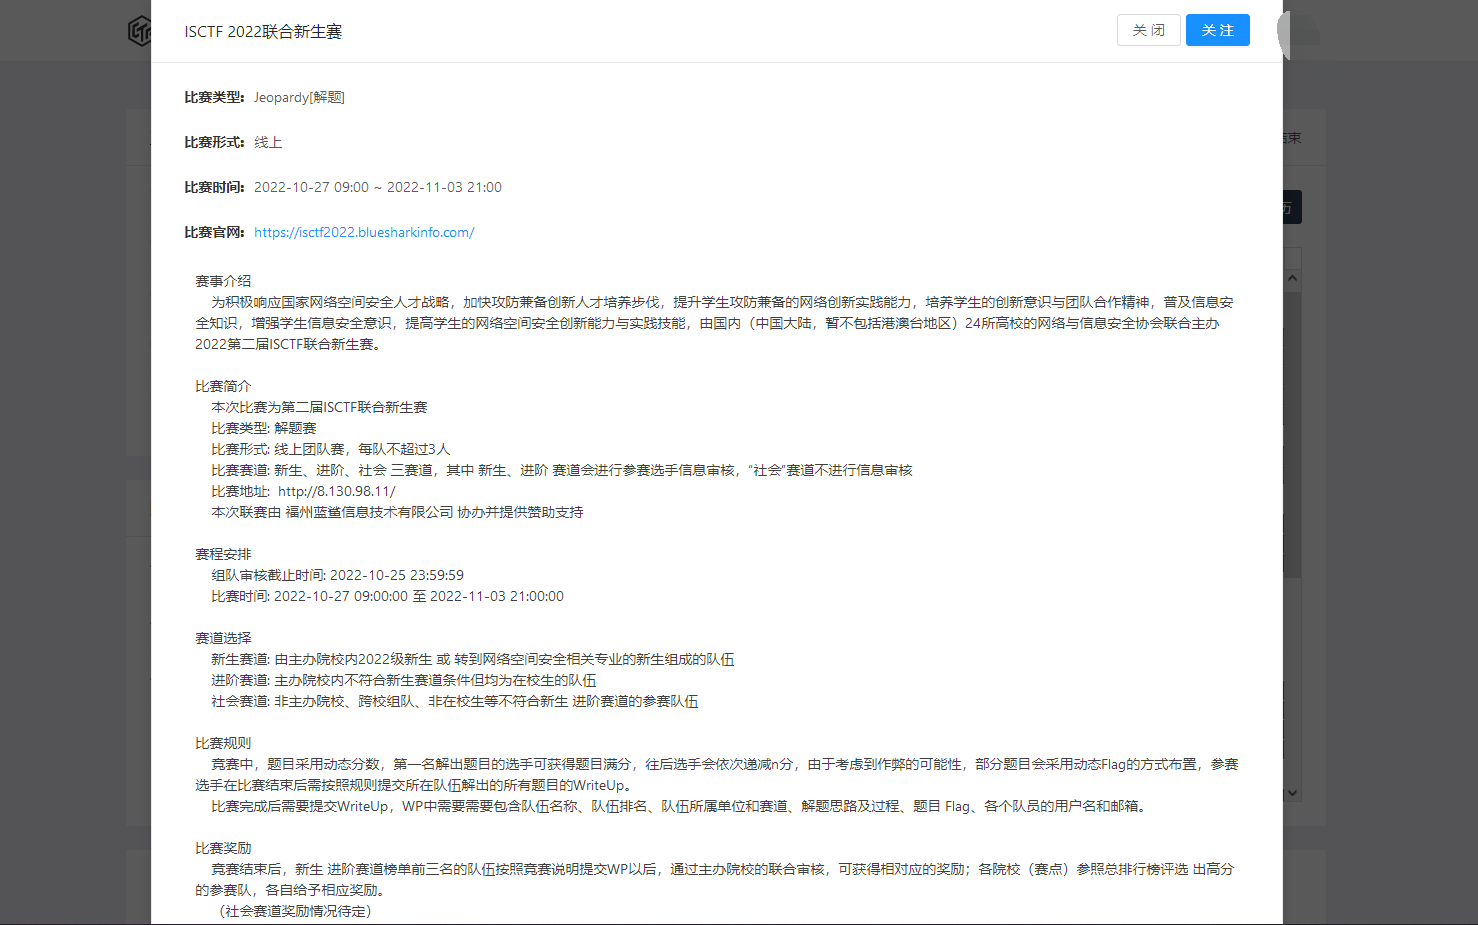Click the dialog title ISCTF 2022联合新生赛
This screenshot has height=925, width=1478.
(x=263, y=32)
